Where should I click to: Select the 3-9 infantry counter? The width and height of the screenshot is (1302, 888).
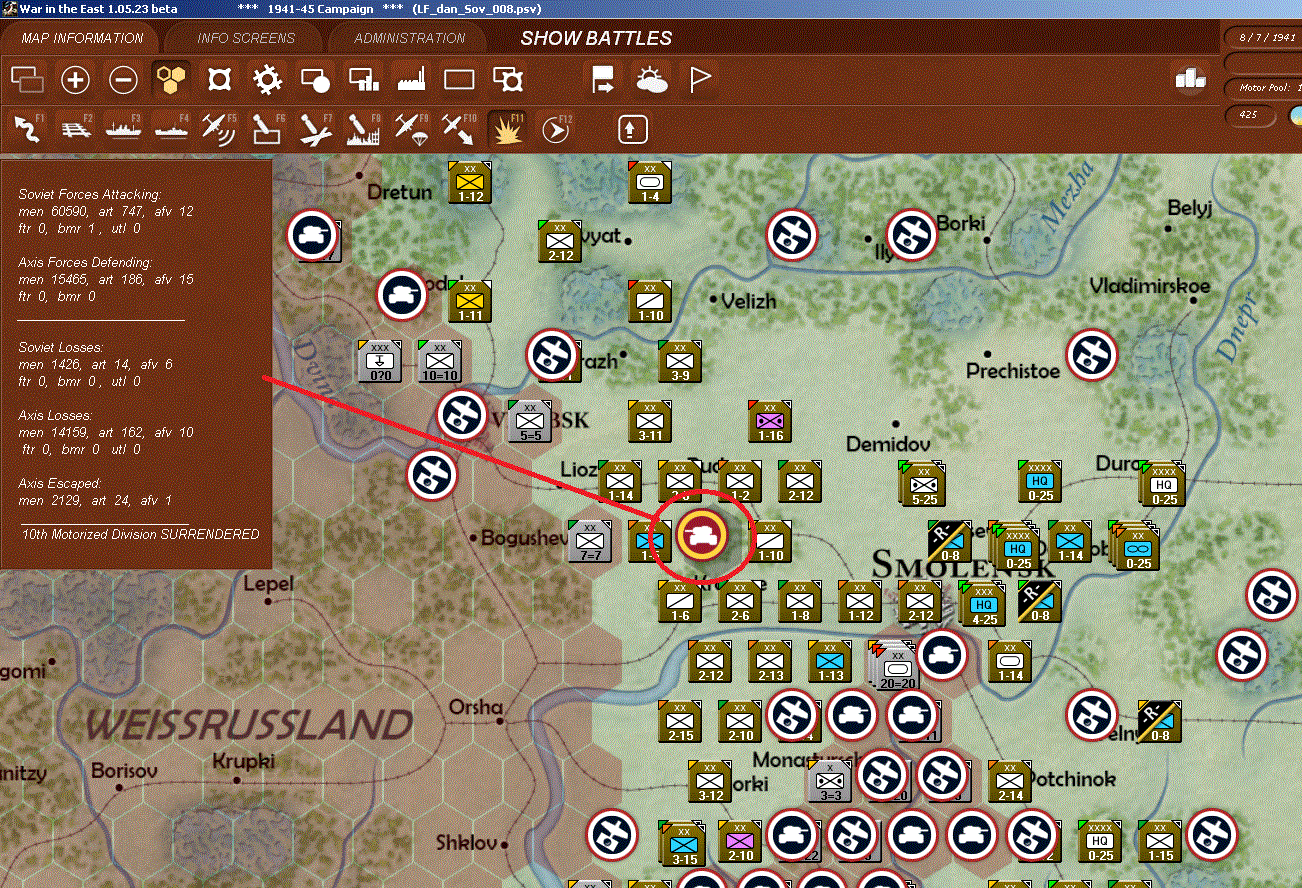click(680, 360)
